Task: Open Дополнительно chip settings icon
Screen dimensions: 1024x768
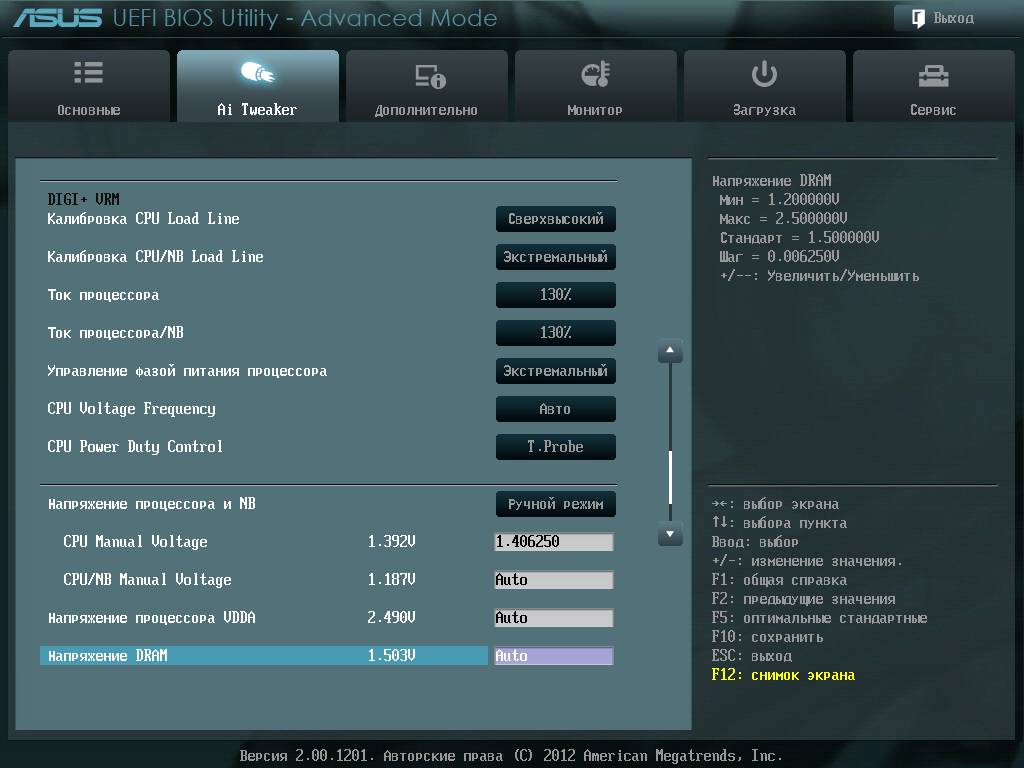Action: point(427,76)
